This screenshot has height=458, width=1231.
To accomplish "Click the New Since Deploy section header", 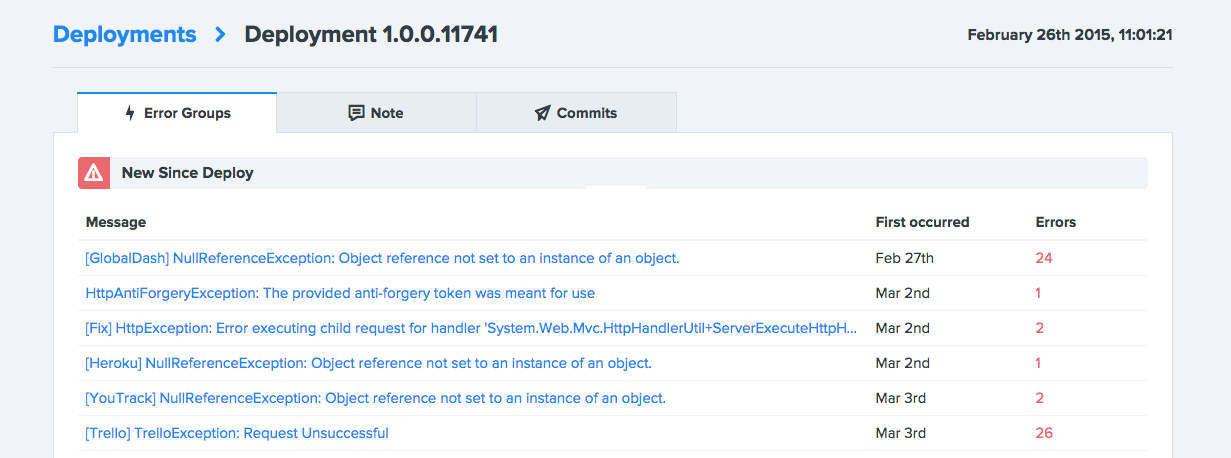I will 188,173.
